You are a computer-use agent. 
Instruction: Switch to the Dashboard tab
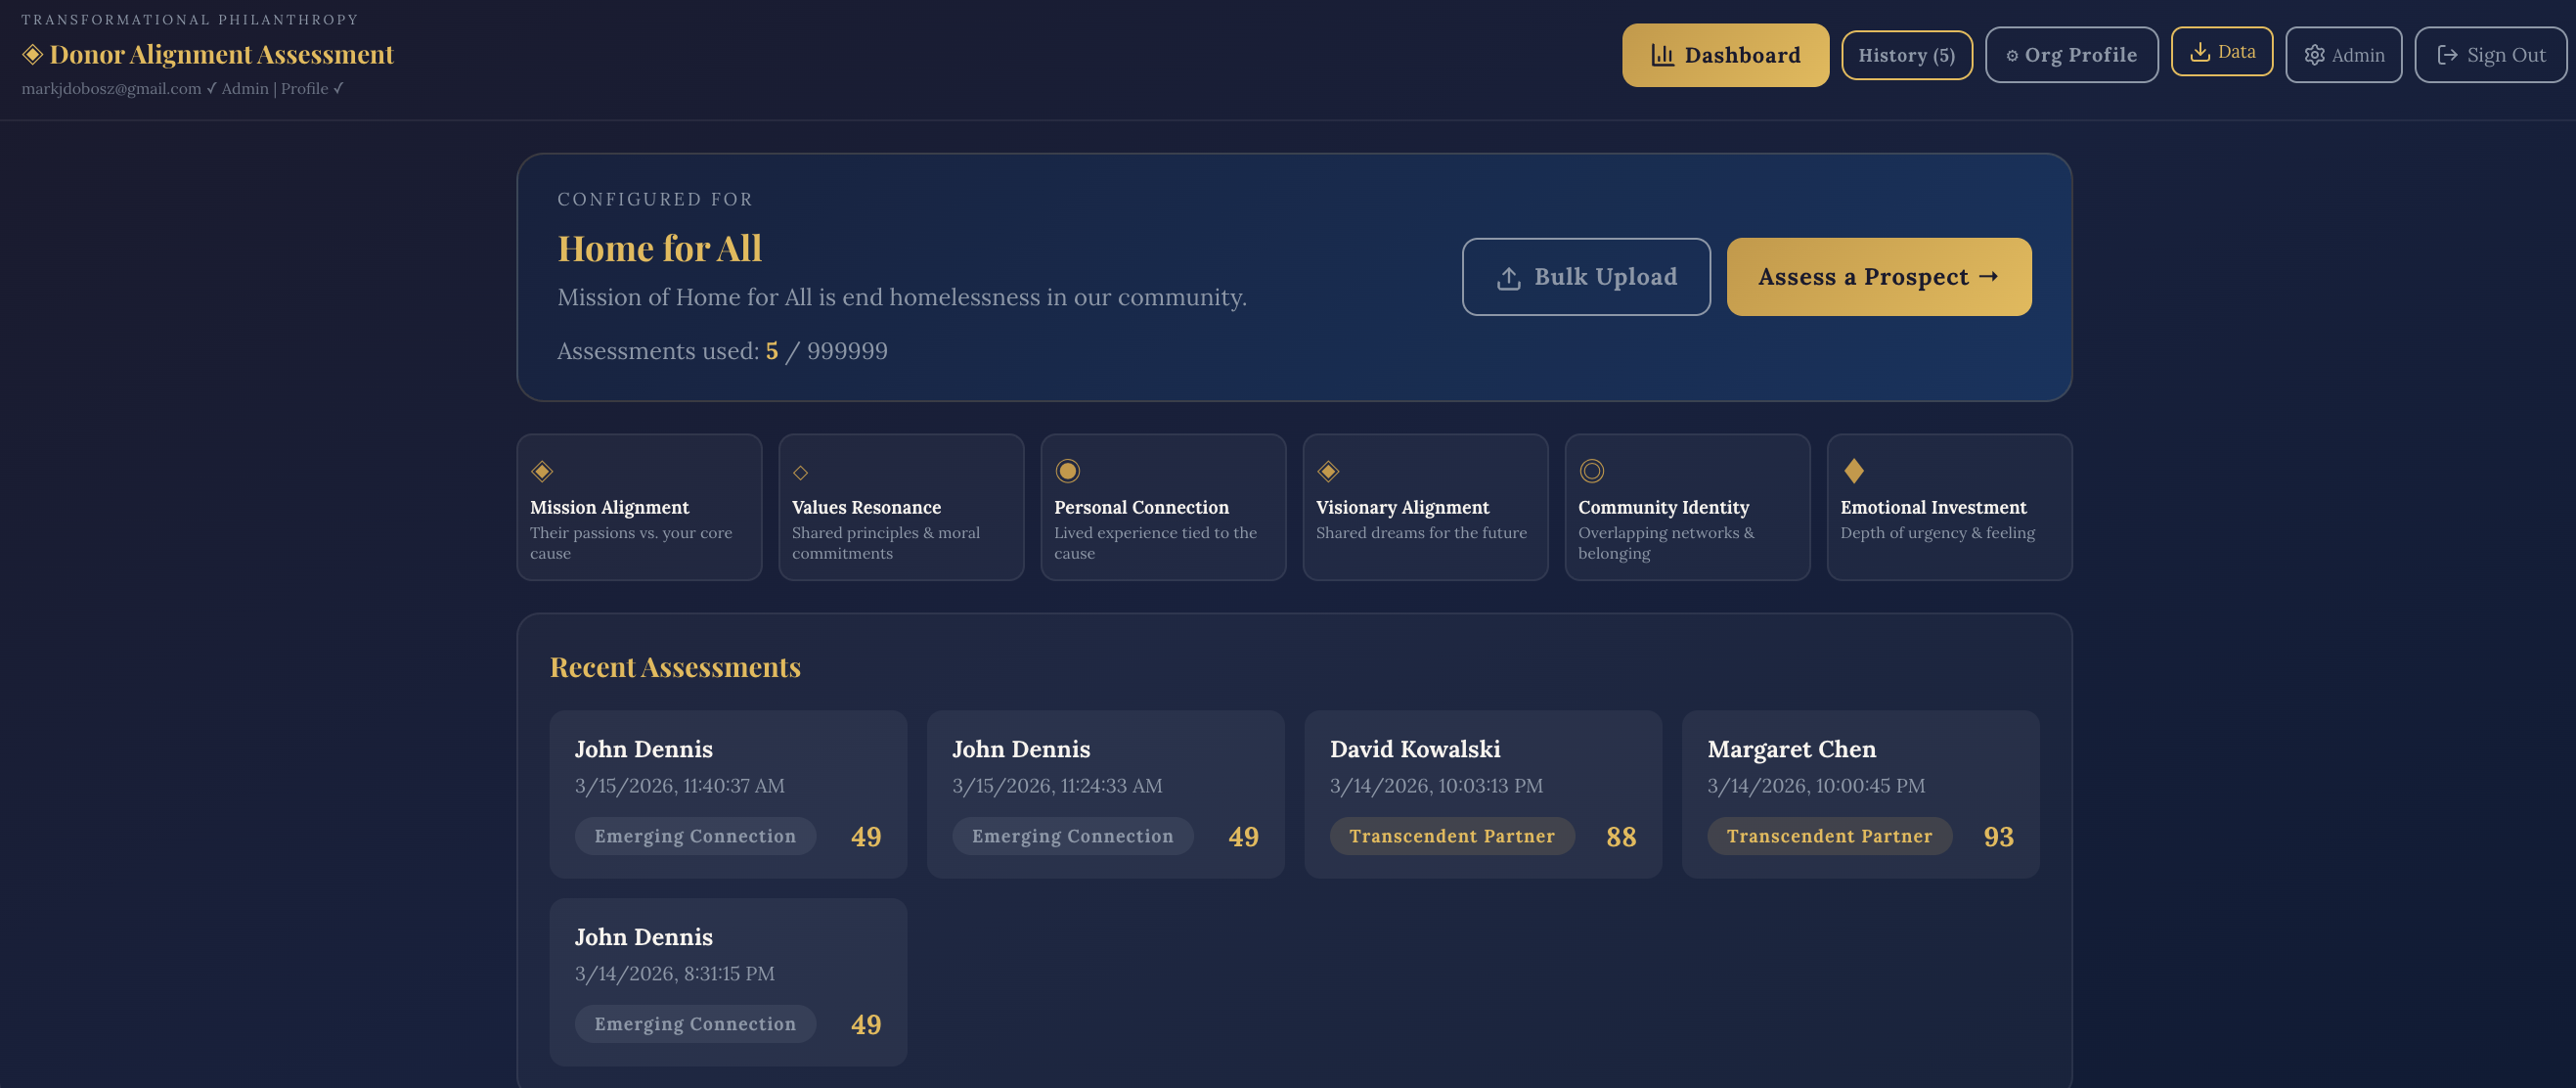pyautogui.click(x=1725, y=55)
